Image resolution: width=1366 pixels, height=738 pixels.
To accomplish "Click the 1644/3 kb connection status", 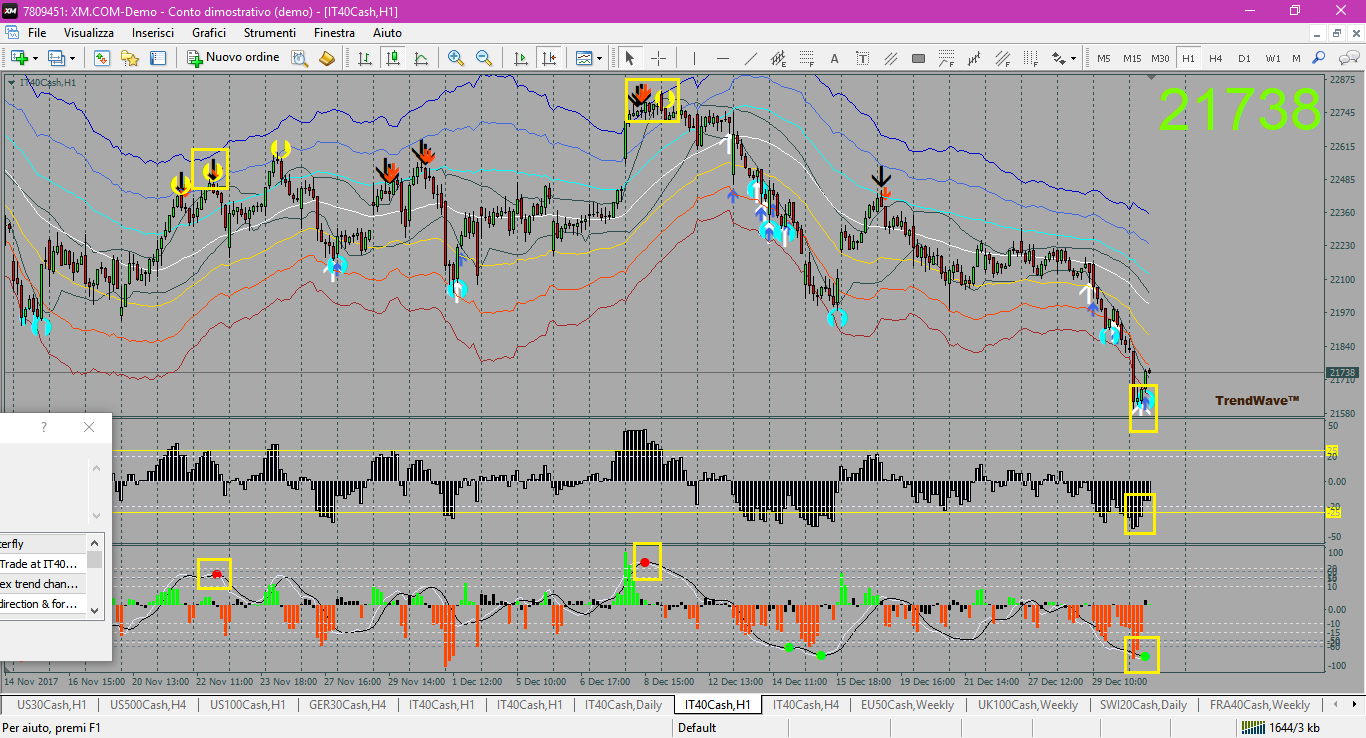I will [x=1281, y=728].
